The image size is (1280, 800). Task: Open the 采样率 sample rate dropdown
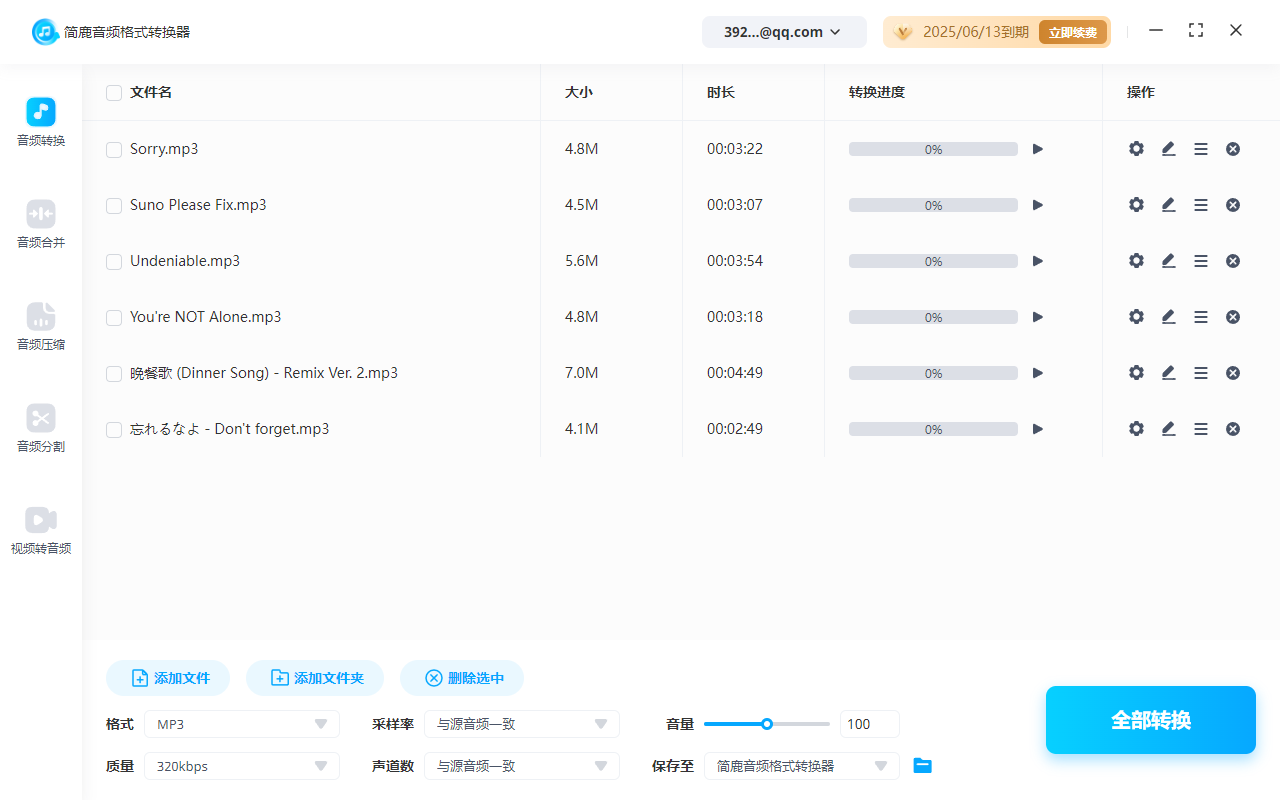coord(521,723)
